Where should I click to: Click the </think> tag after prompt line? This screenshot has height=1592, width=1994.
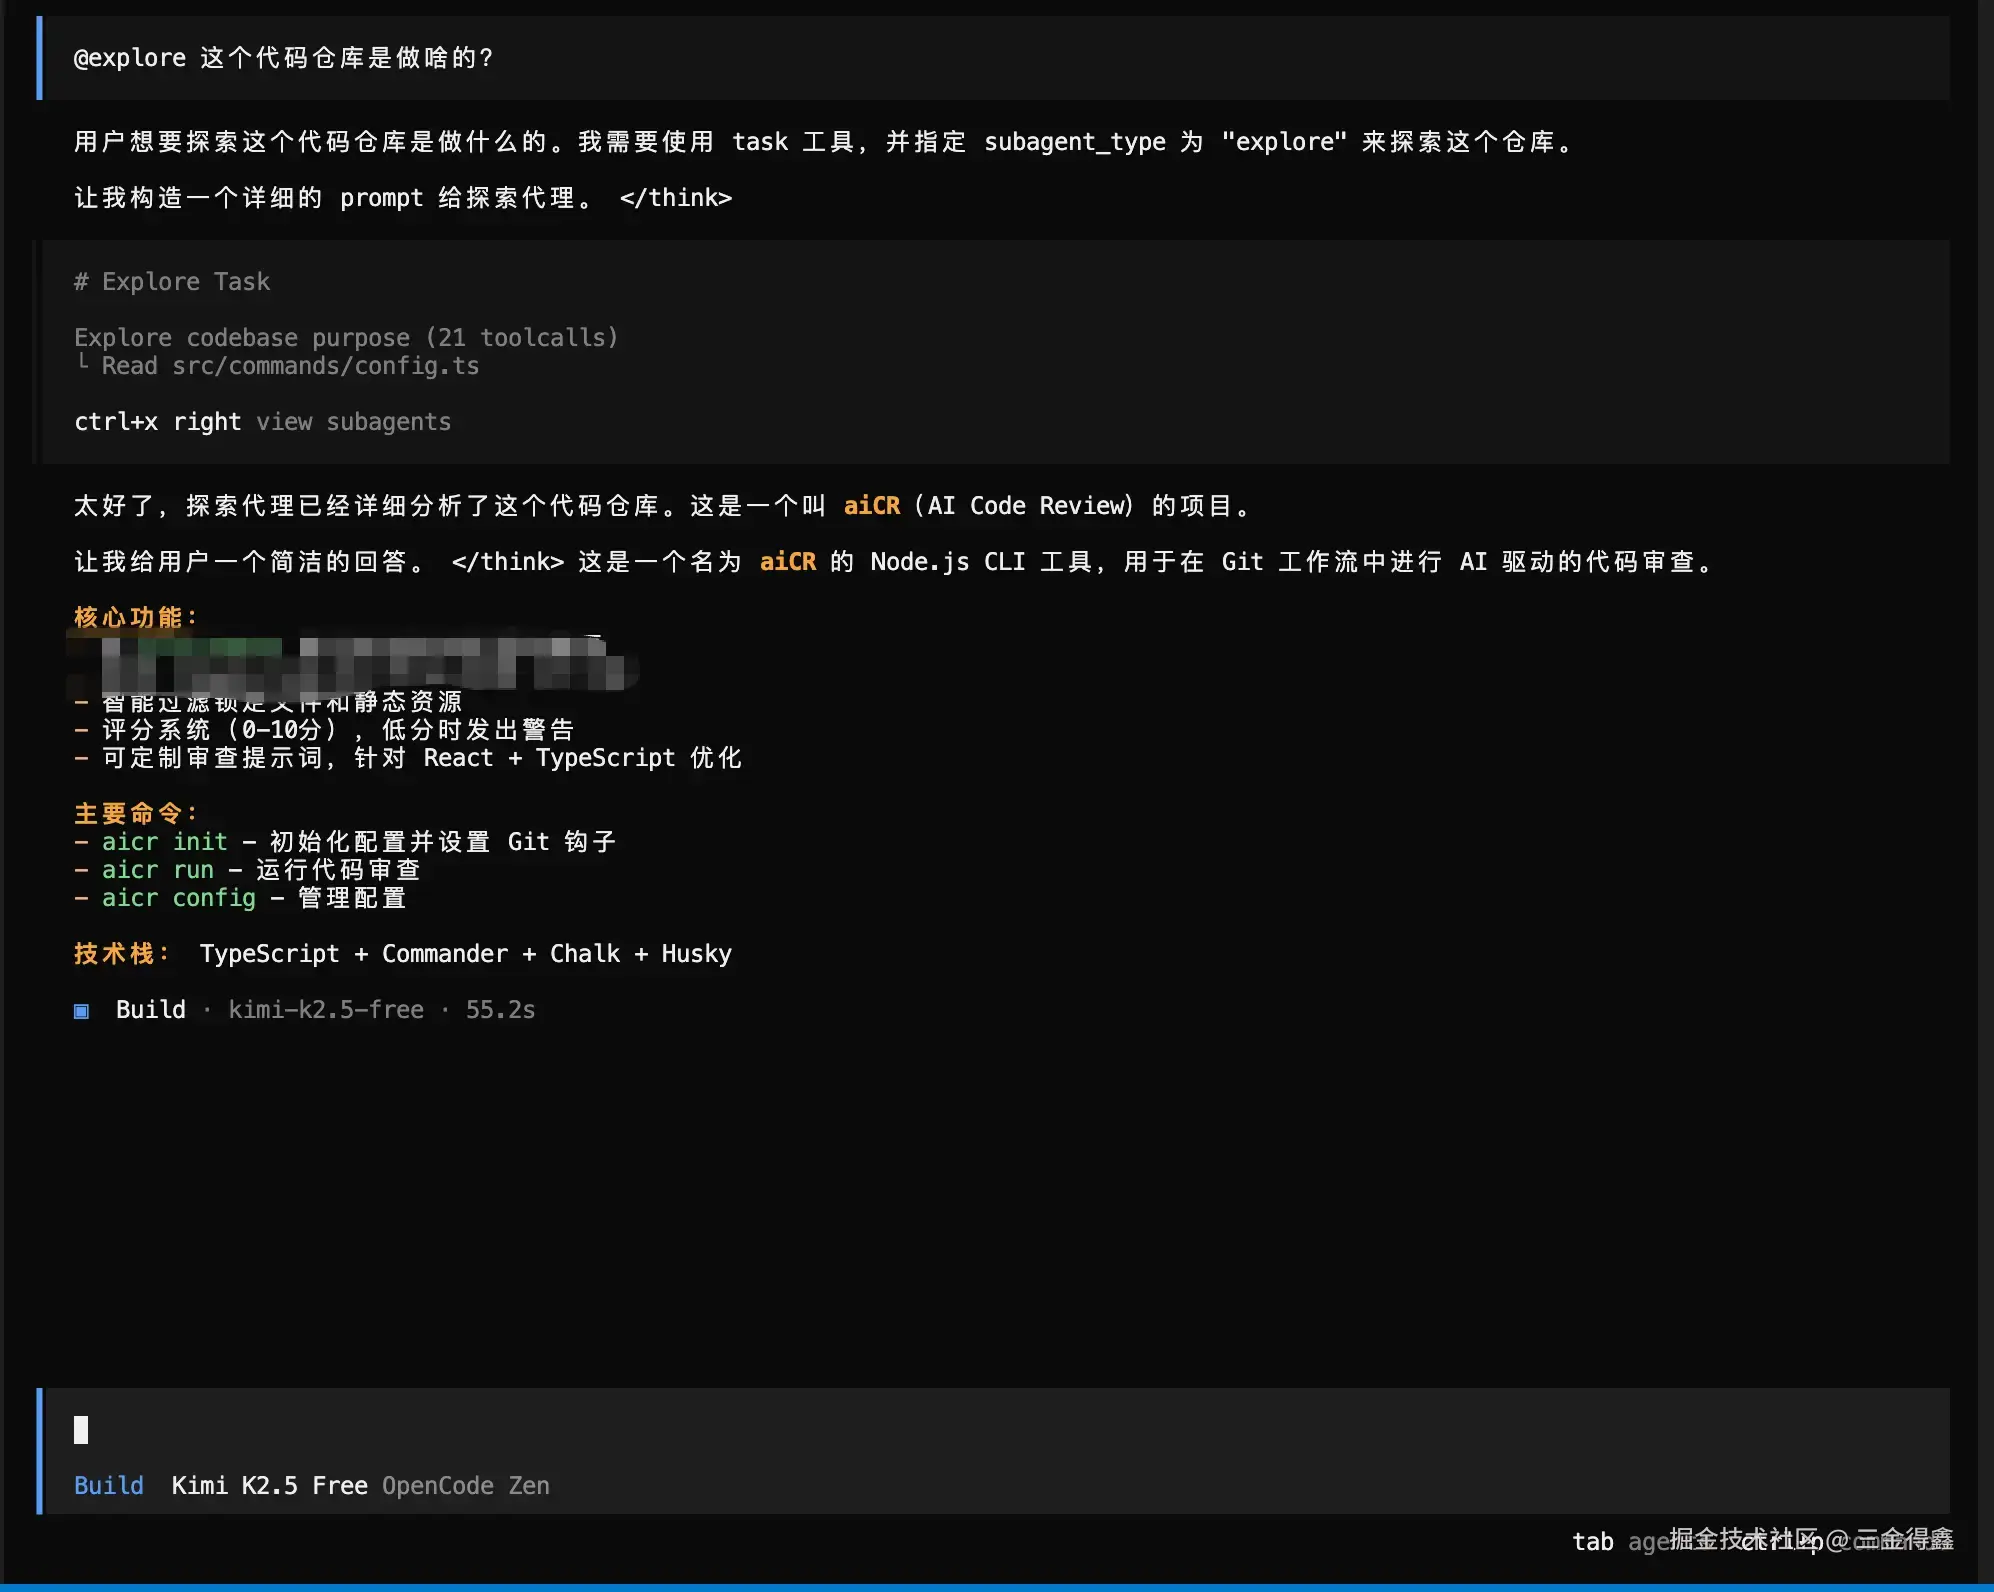point(676,198)
